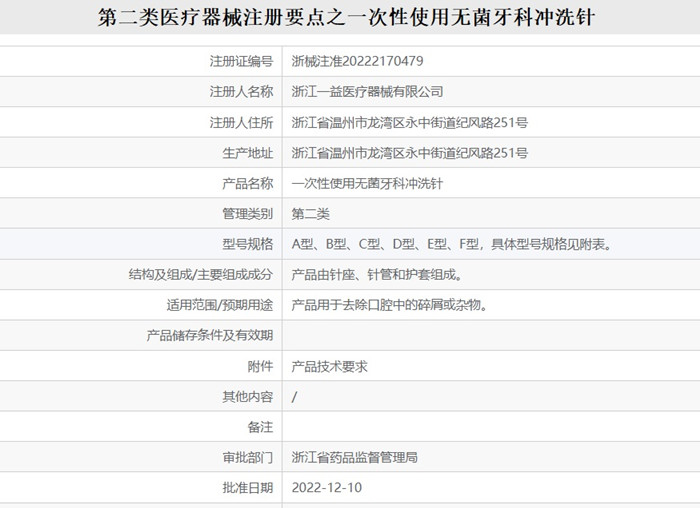Click the page title about 一次性使用无菌牙科冲洗针

[346, 18]
